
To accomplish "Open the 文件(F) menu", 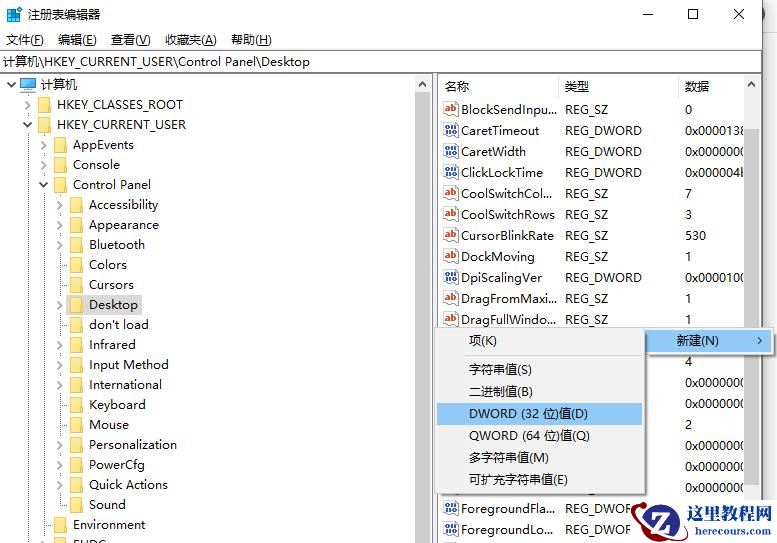I will tap(25, 40).
